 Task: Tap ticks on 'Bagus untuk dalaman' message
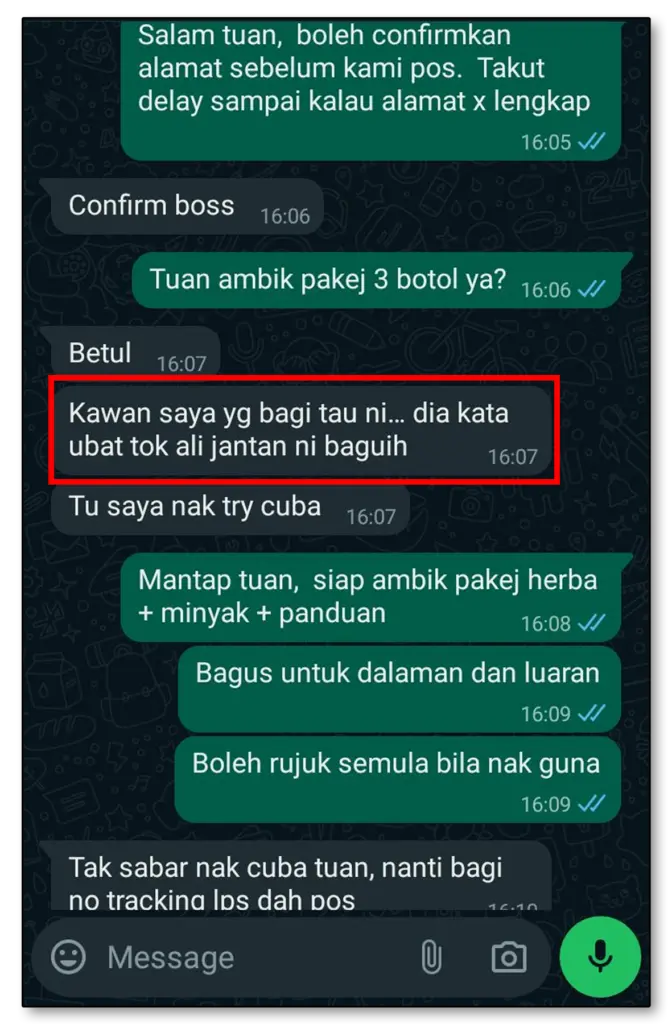tap(592, 713)
